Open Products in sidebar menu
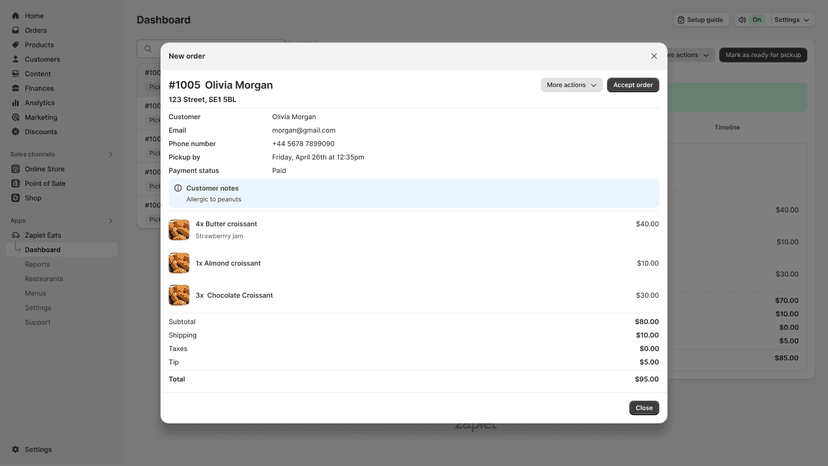Image resolution: width=828 pixels, height=466 pixels. point(39,45)
